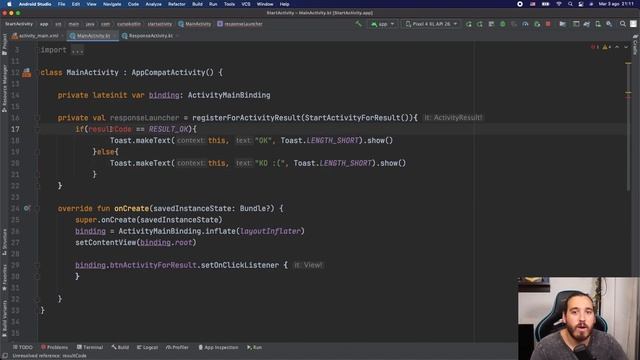
Task: Click the Run app icon in toolbar
Action: click(469, 24)
